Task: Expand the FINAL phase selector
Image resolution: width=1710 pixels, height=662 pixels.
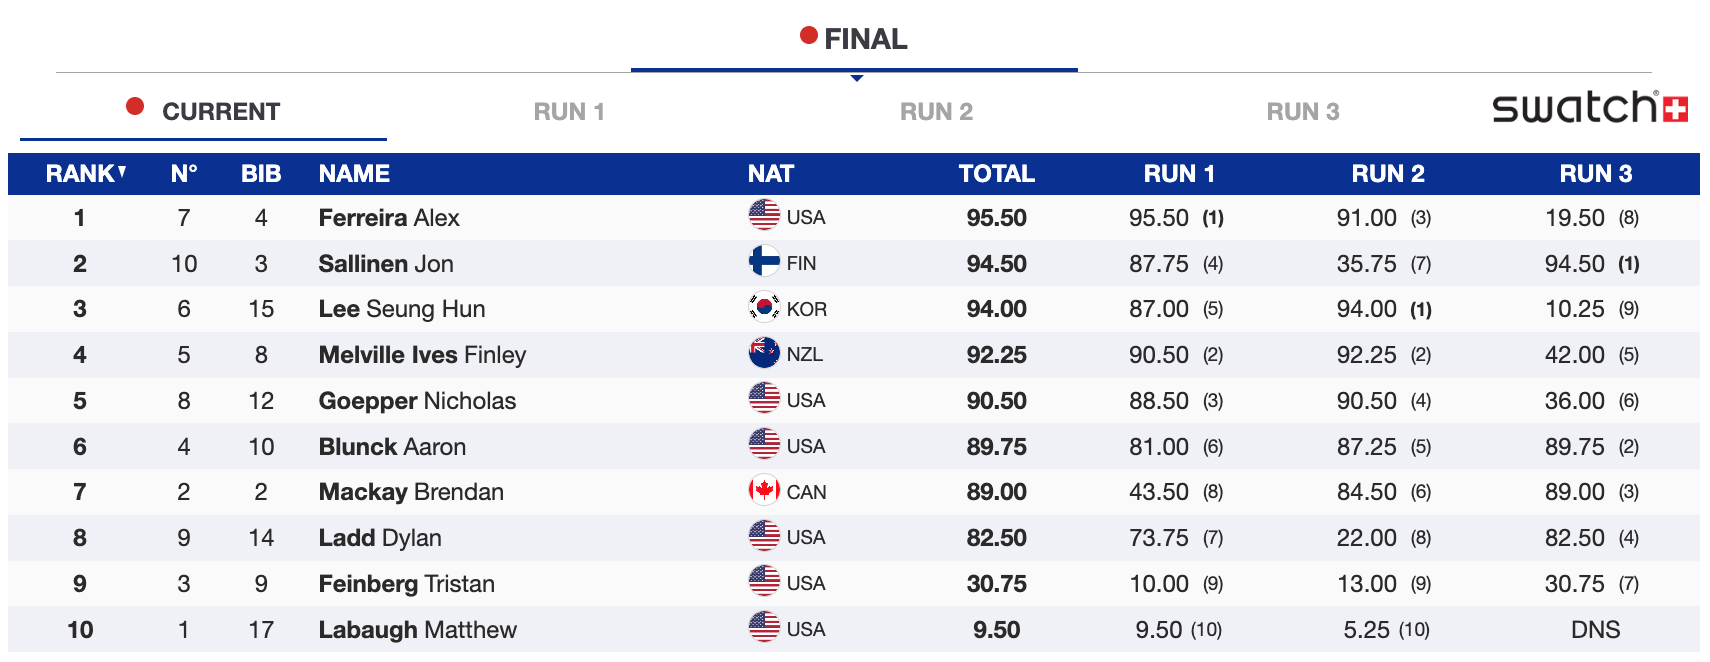Action: click(854, 40)
